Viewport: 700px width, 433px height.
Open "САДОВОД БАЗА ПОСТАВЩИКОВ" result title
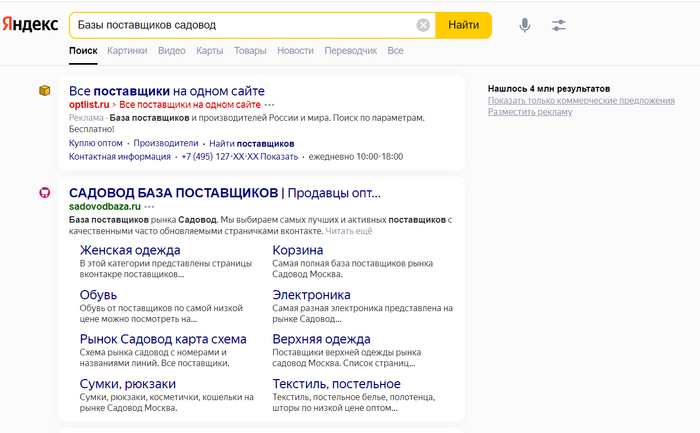pyautogui.click(x=173, y=192)
